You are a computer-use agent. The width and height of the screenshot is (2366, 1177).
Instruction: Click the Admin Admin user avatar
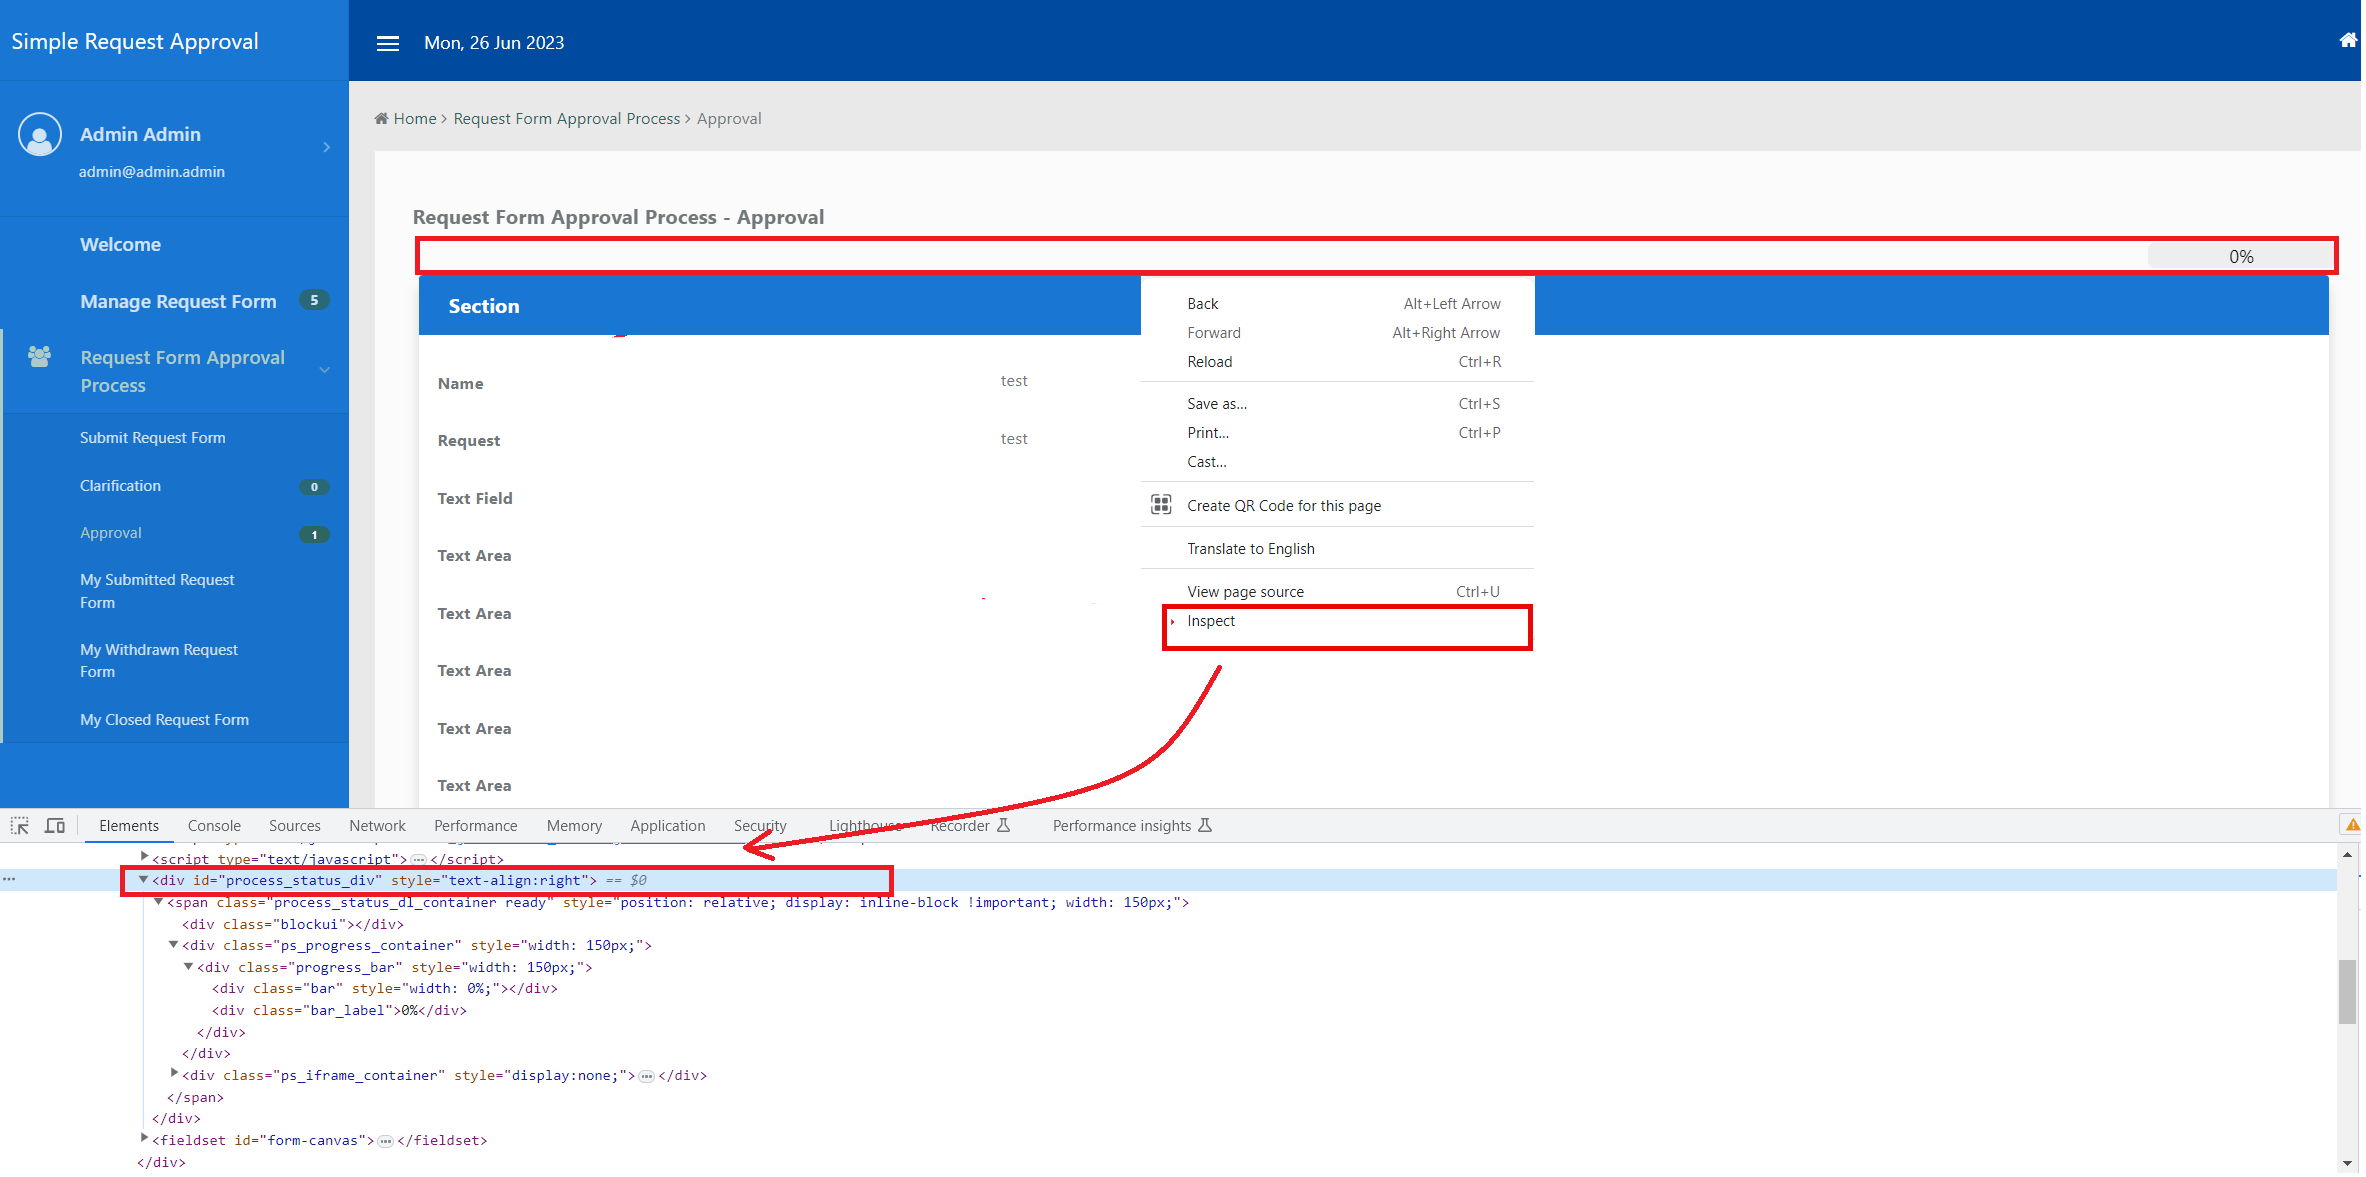coord(40,134)
